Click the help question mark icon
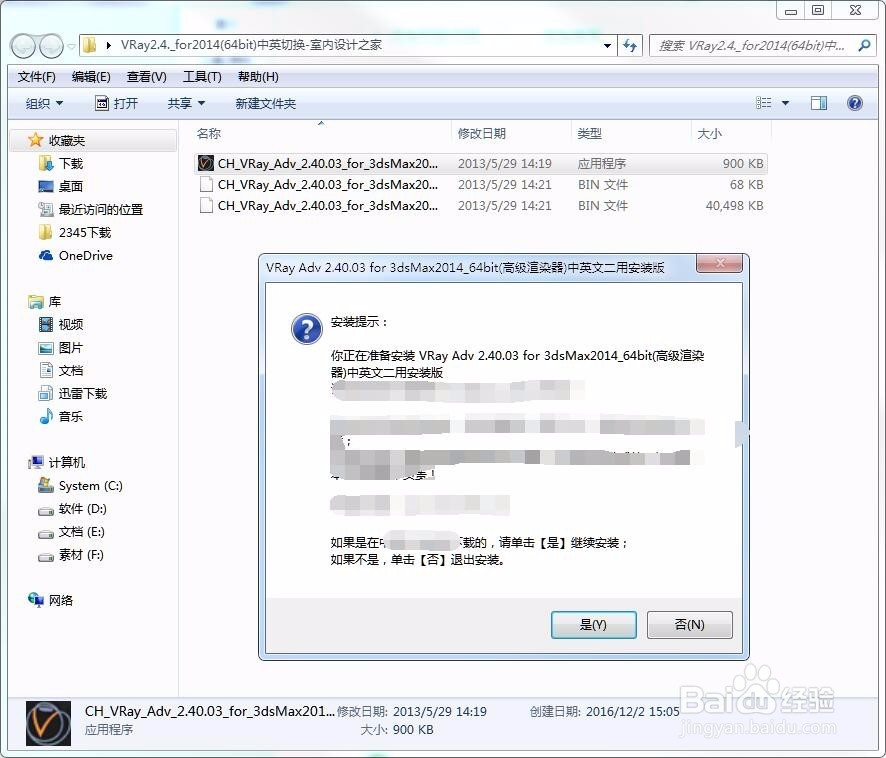 855,103
